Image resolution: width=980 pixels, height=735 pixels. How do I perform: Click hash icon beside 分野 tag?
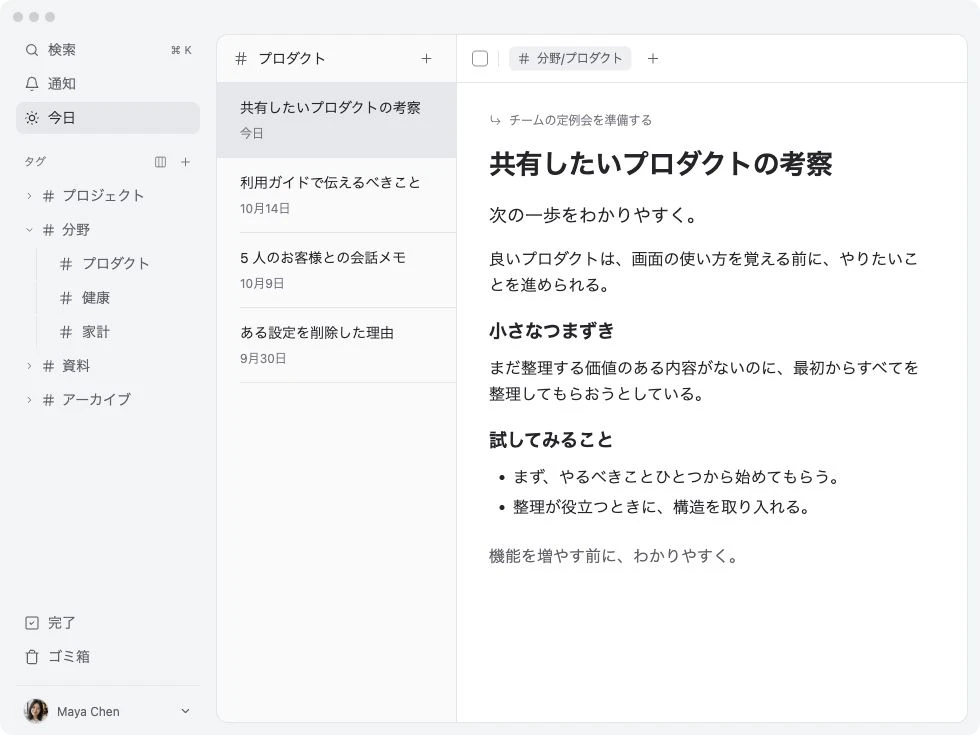pyautogui.click(x=49, y=230)
